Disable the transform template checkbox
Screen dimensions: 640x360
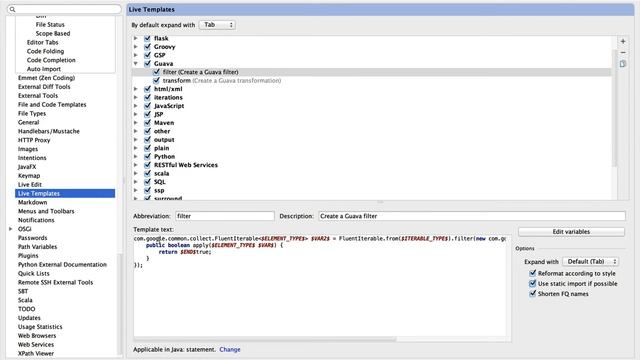(x=156, y=80)
